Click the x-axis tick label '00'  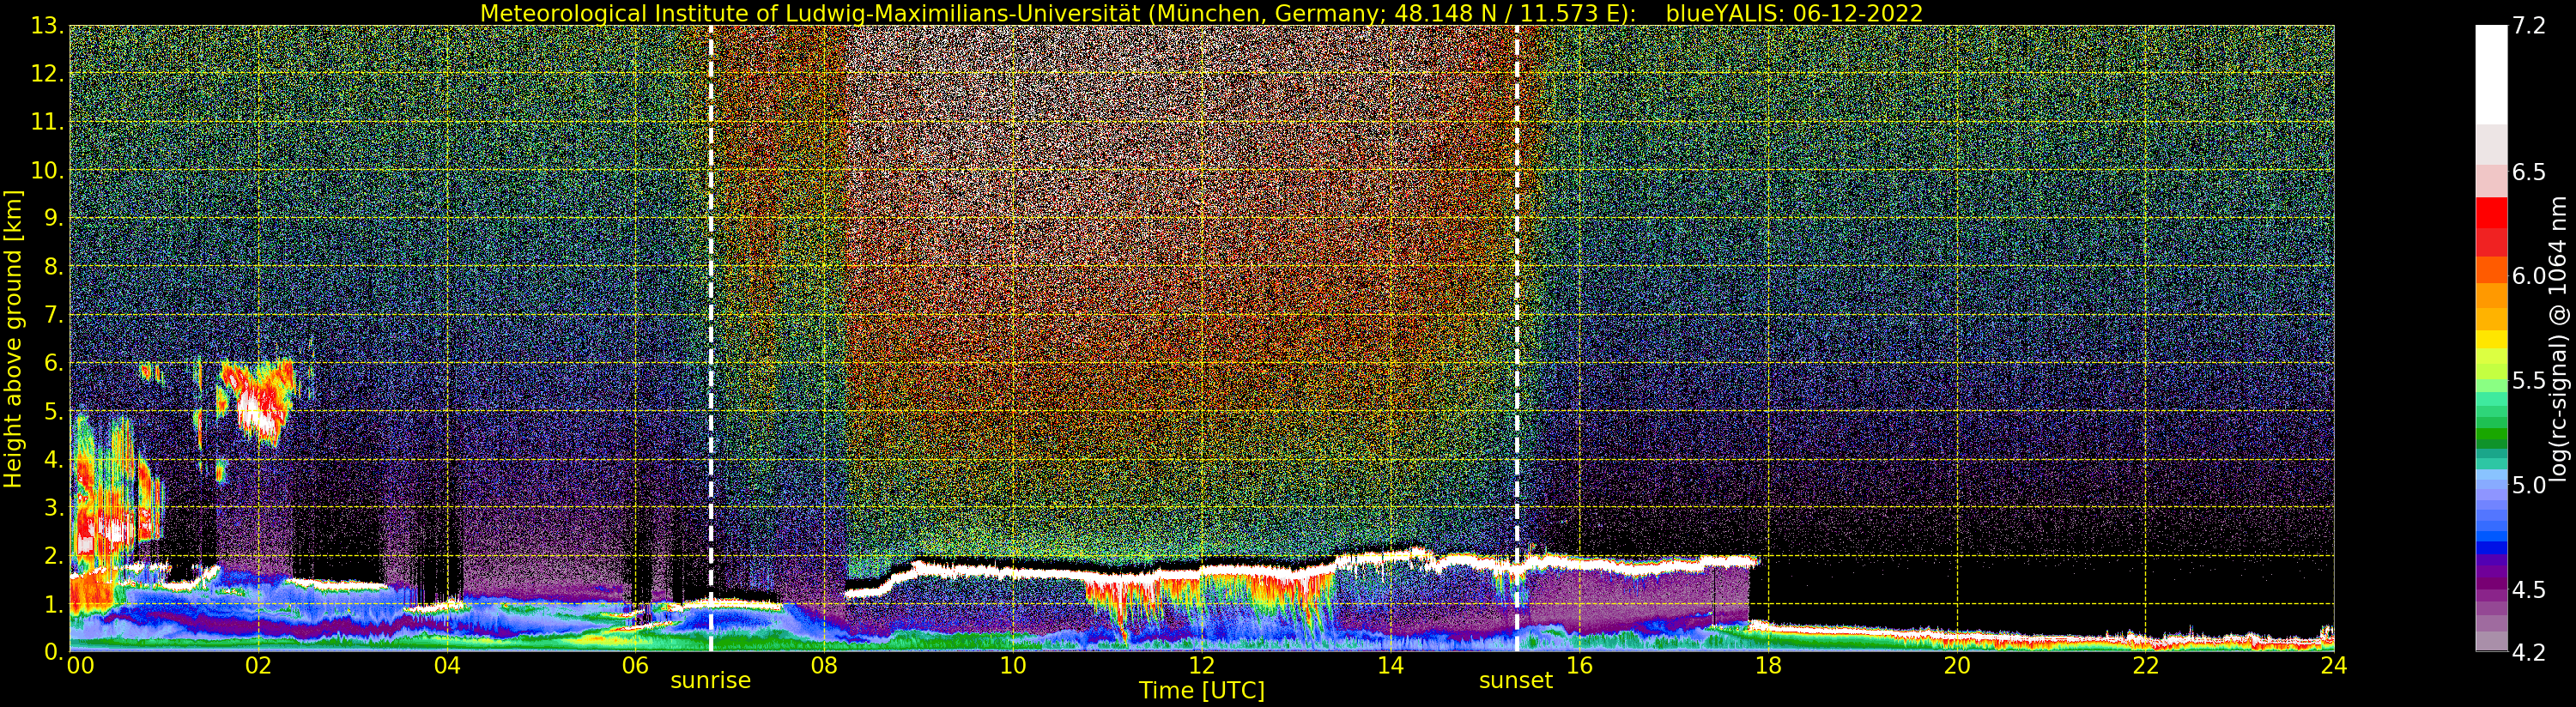coord(80,666)
